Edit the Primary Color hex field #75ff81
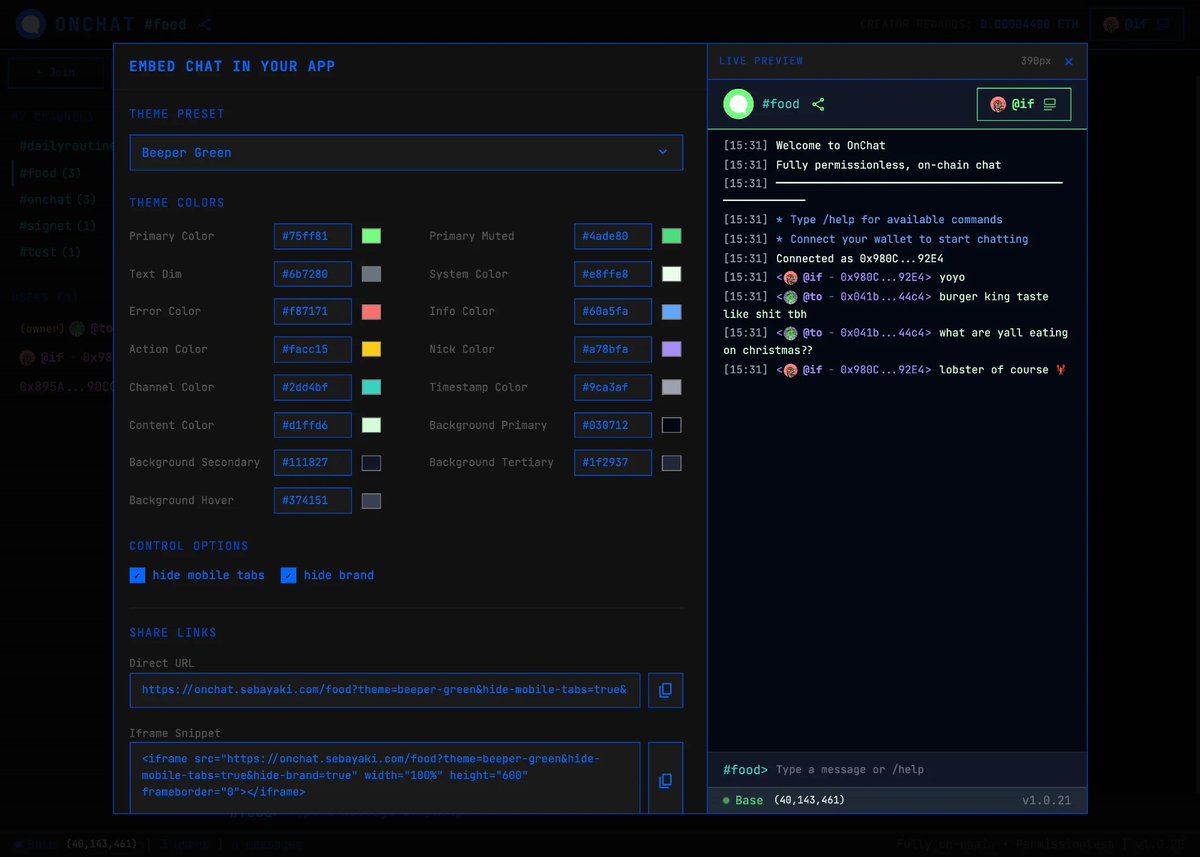This screenshot has height=857, width=1200. click(313, 236)
